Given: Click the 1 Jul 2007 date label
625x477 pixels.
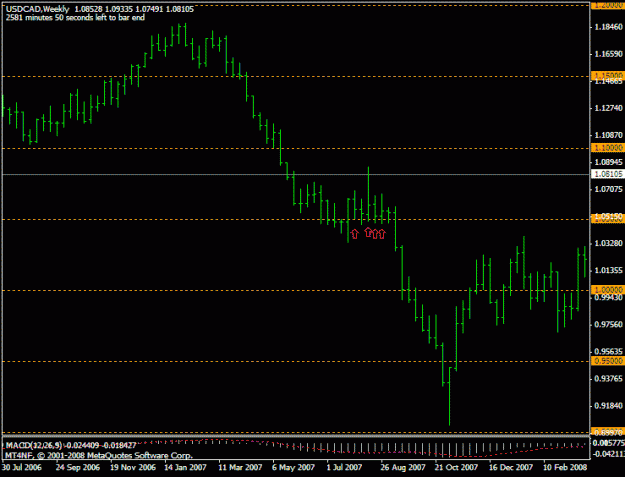Looking at the screenshot, I should pyautogui.click(x=344, y=467).
